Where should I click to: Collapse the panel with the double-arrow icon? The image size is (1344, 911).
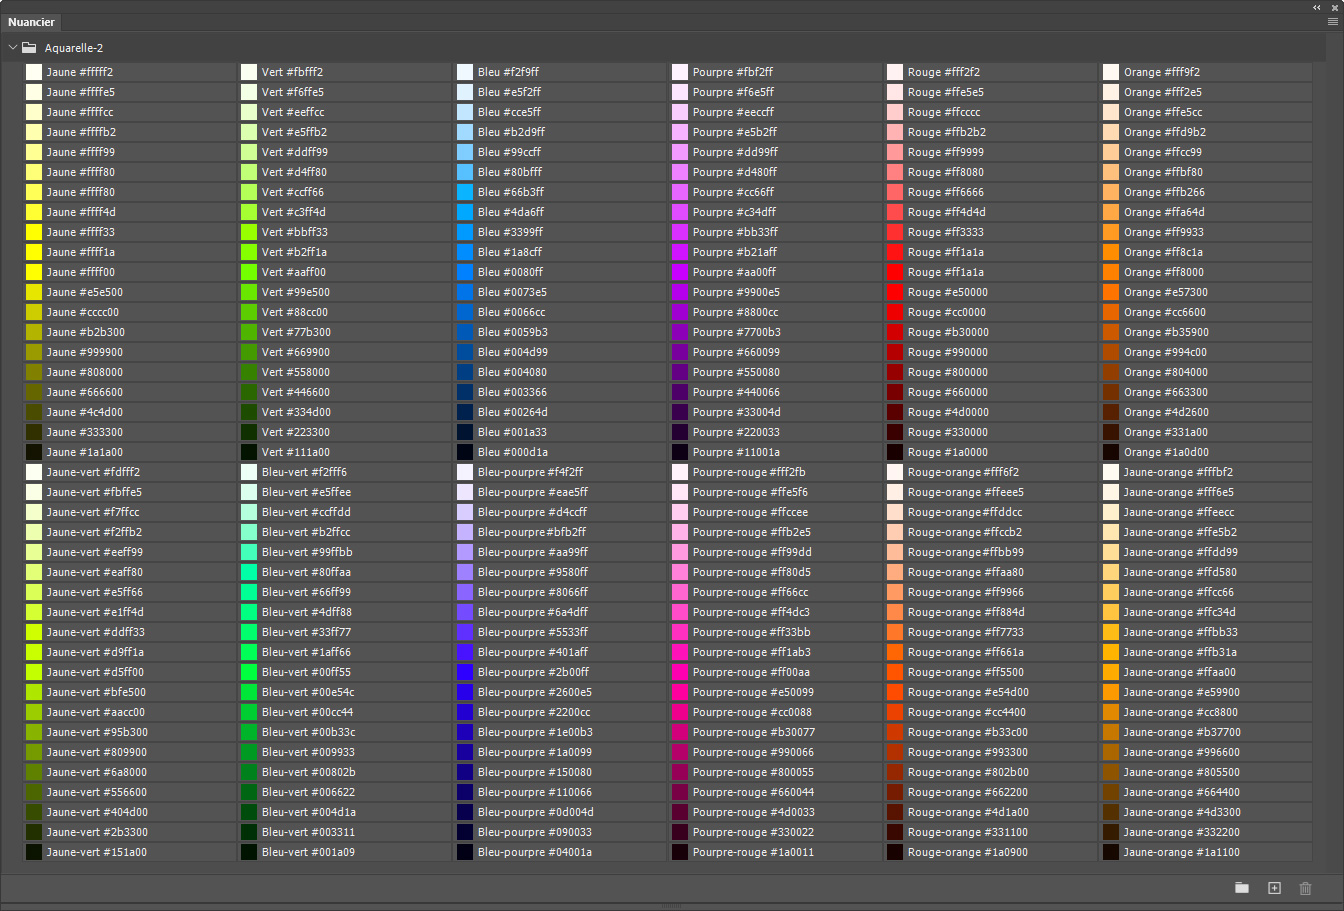[x=1317, y=7]
